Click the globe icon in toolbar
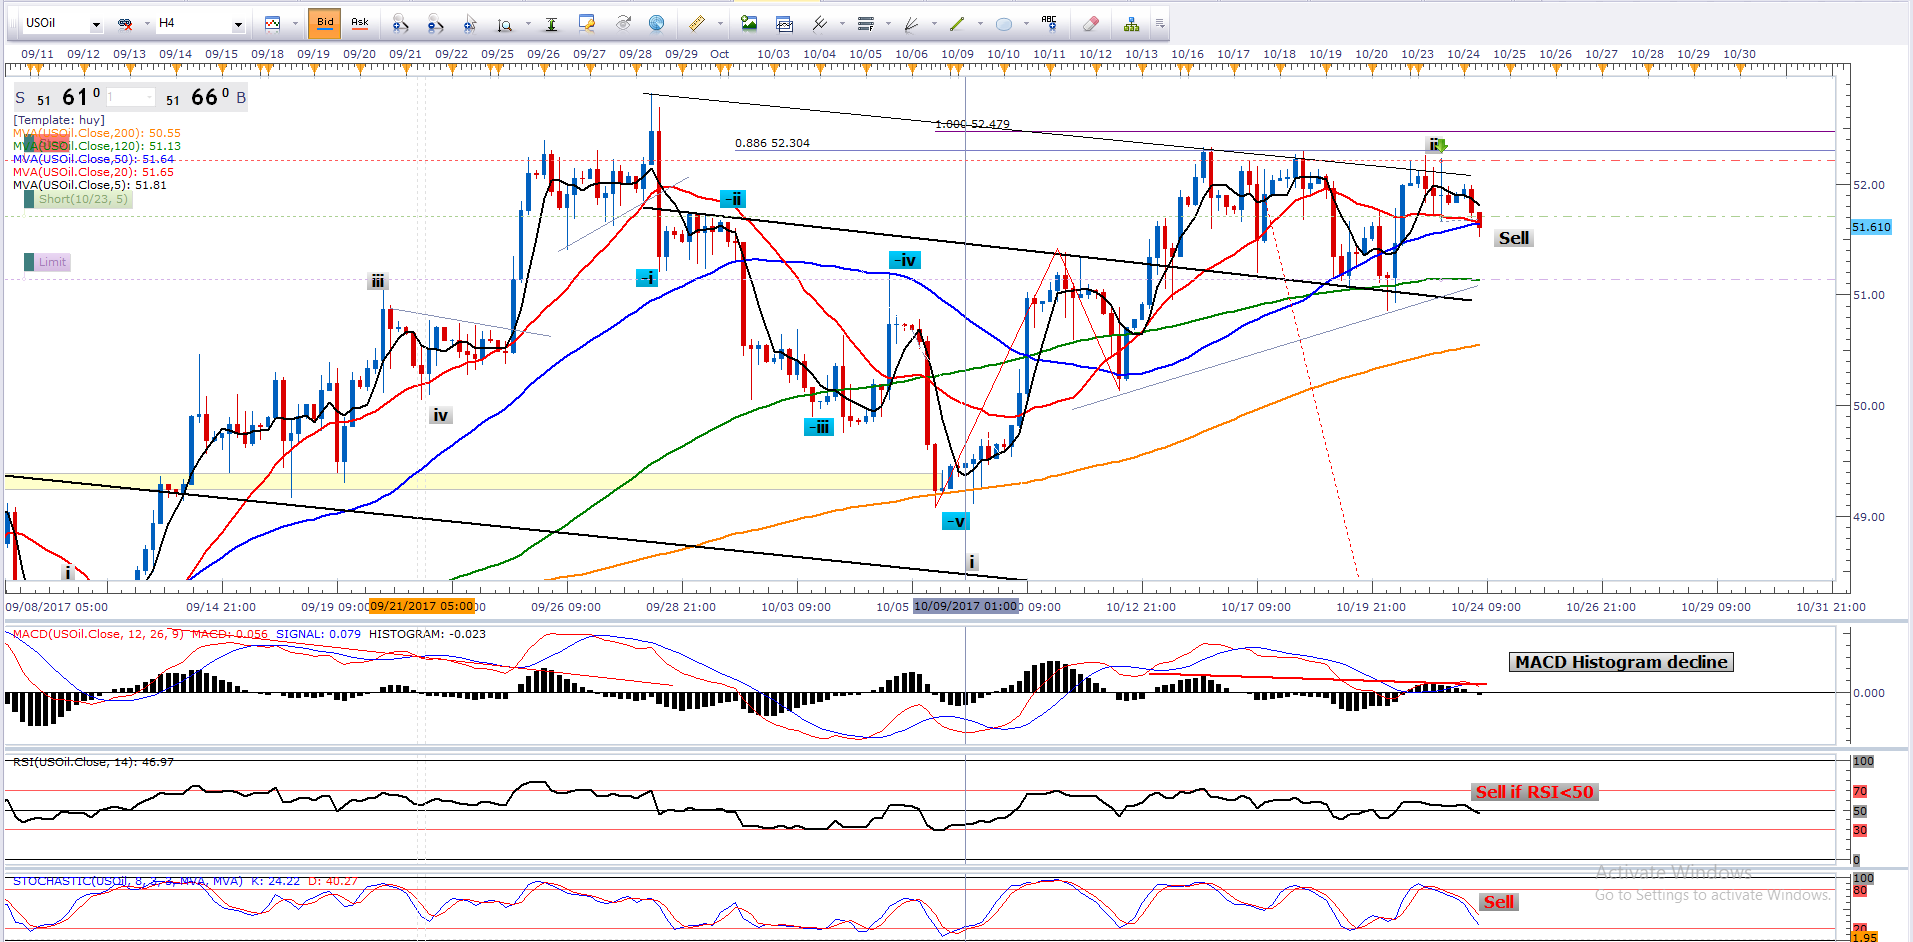 tap(657, 23)
